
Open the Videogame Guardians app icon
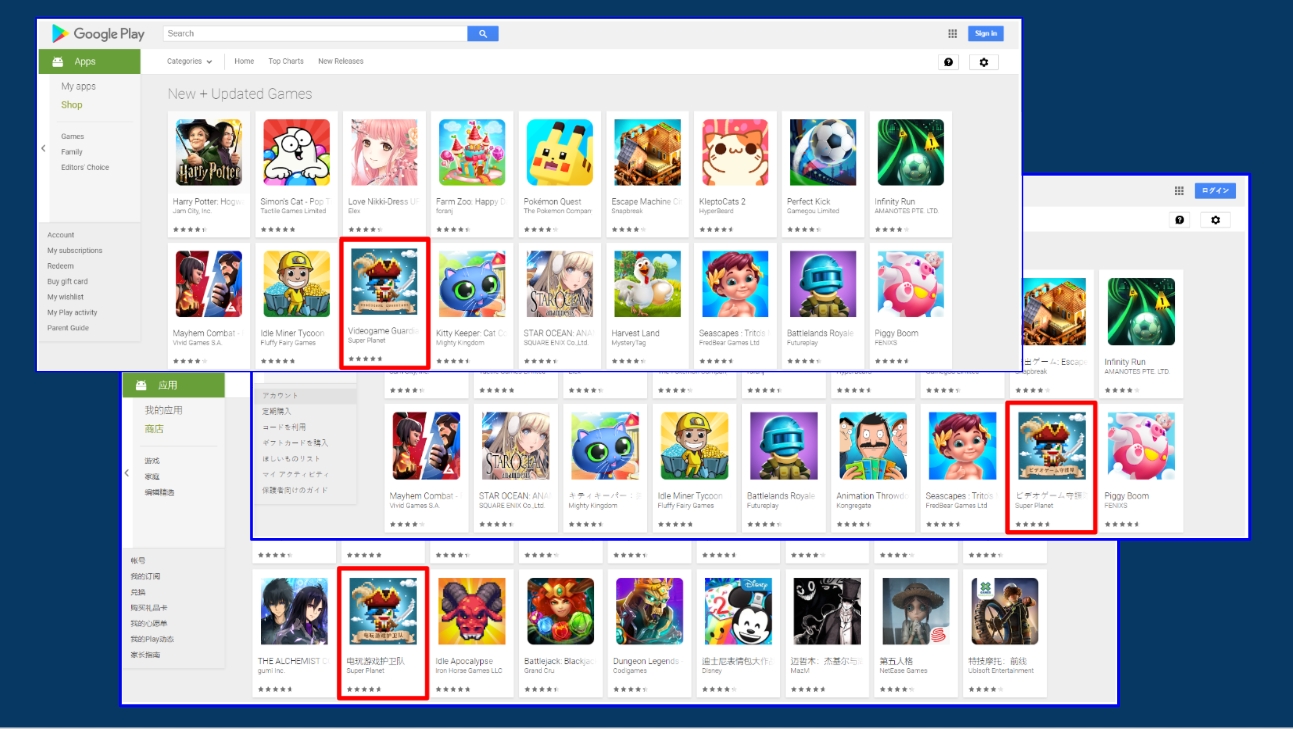click(384, 284)
